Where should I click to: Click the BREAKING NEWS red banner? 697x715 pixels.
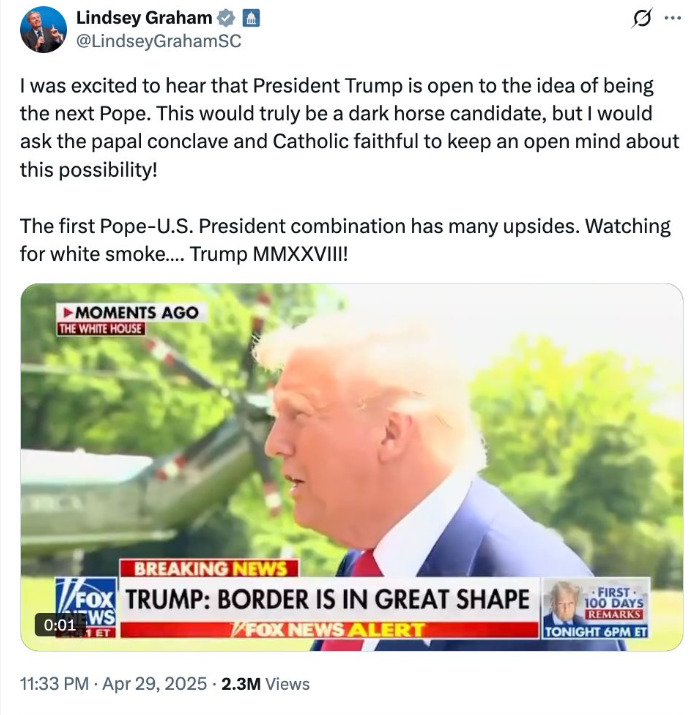pos(209,569)
